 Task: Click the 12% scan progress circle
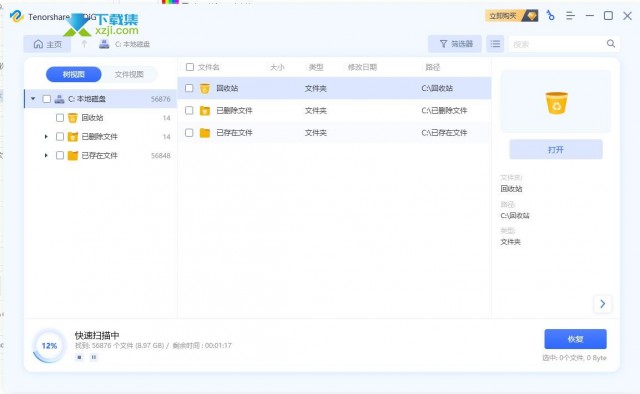point(49,346)
